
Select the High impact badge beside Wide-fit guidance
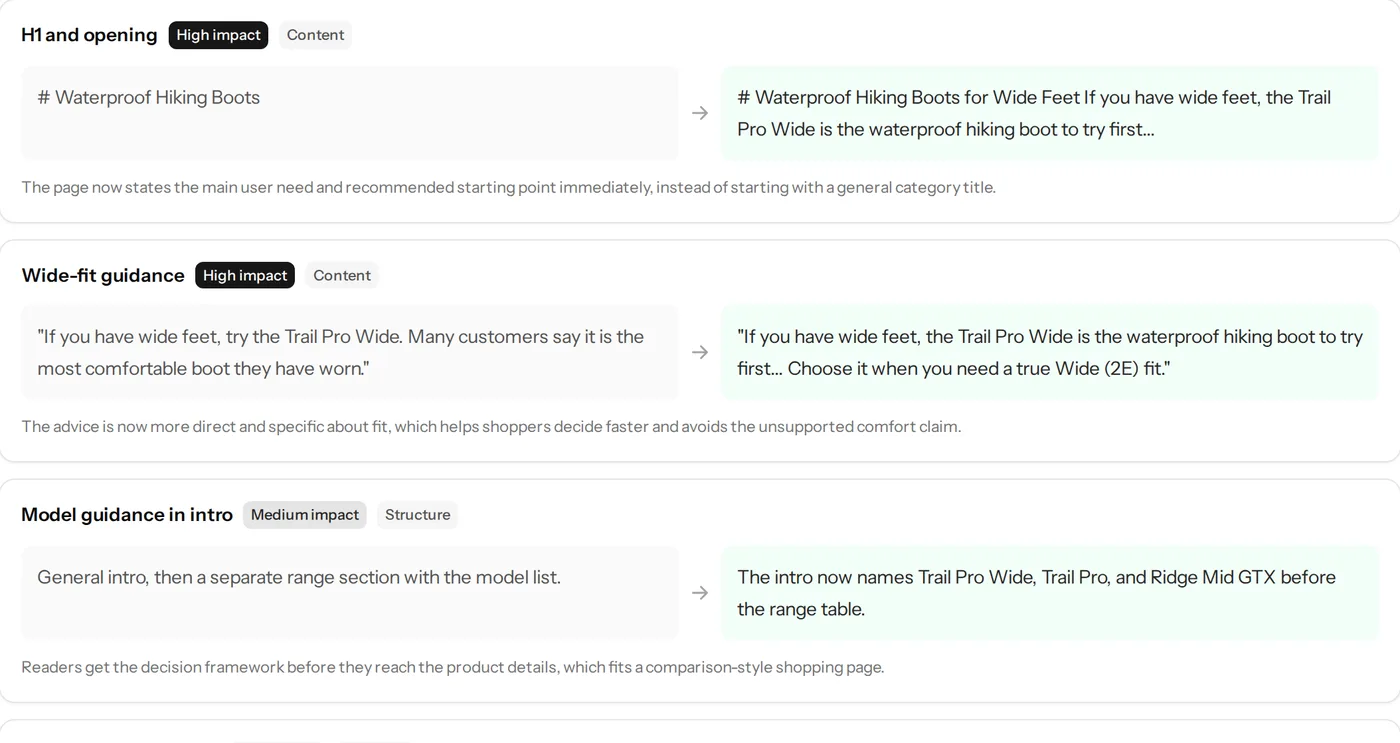pyautogui.click(x=245, y=275)
